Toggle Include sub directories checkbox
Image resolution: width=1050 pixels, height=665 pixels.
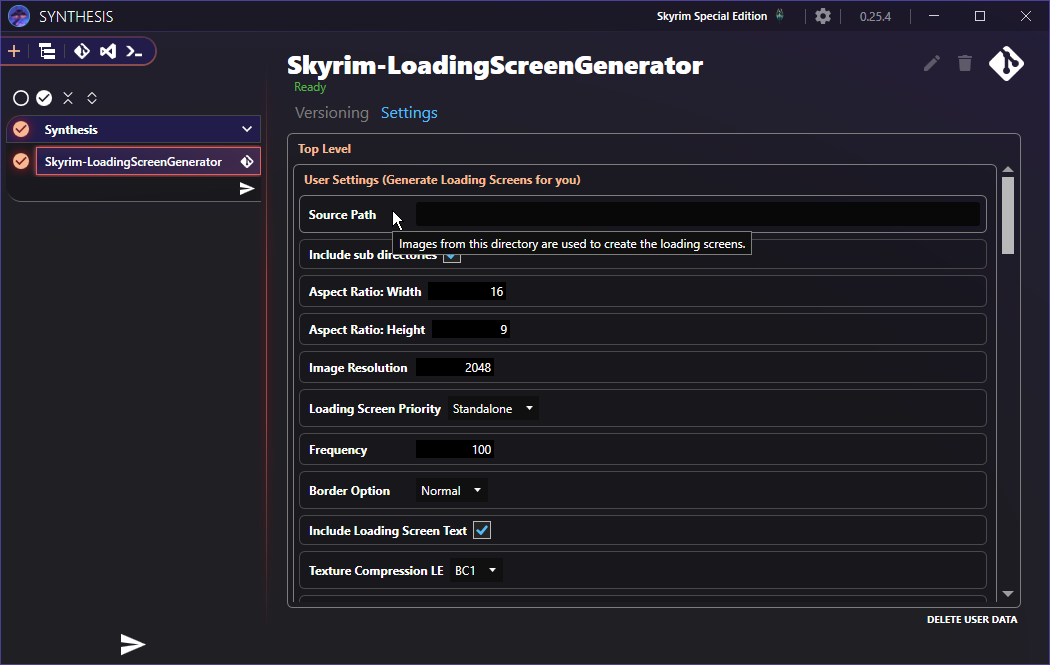coord(452,255)
